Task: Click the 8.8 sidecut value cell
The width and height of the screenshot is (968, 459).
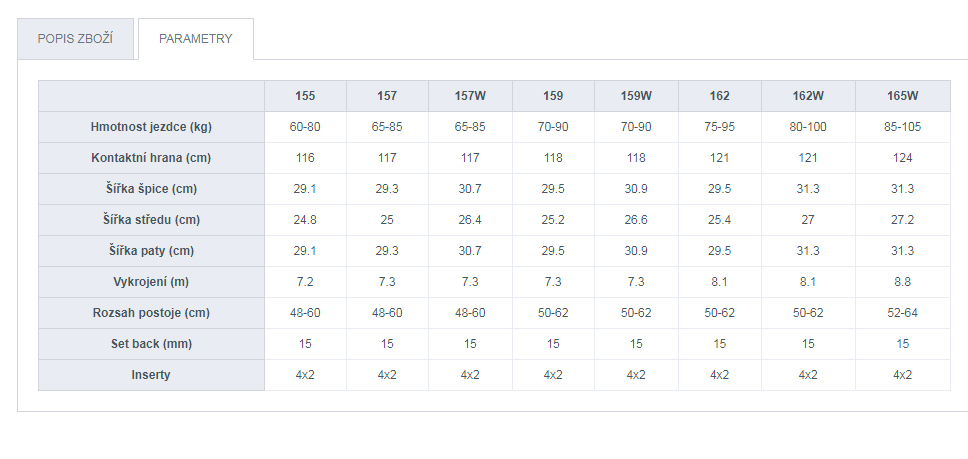Action: point(902,282)
